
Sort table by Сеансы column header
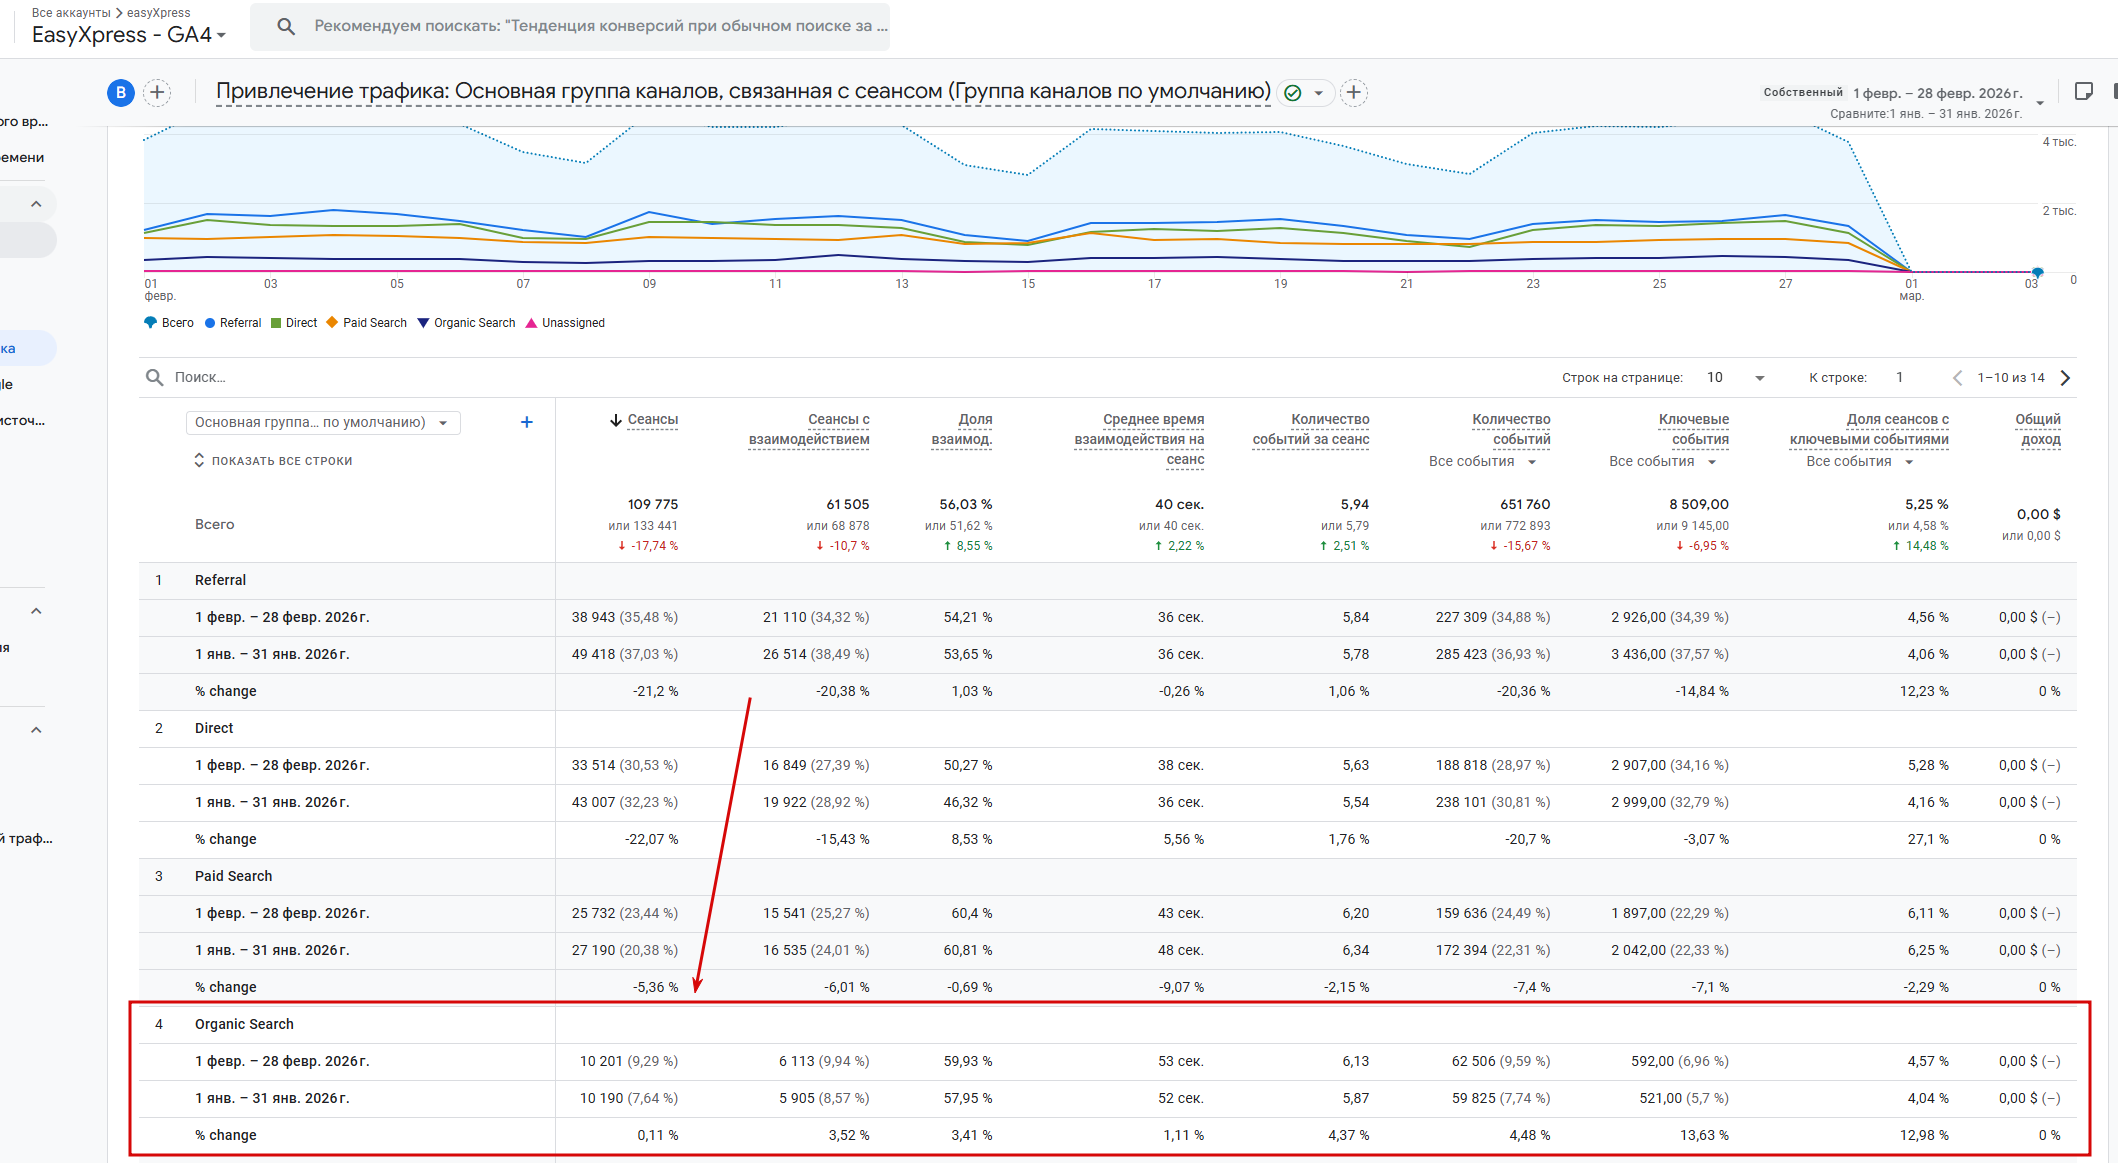pyautogui.click(x=652, y=420)
